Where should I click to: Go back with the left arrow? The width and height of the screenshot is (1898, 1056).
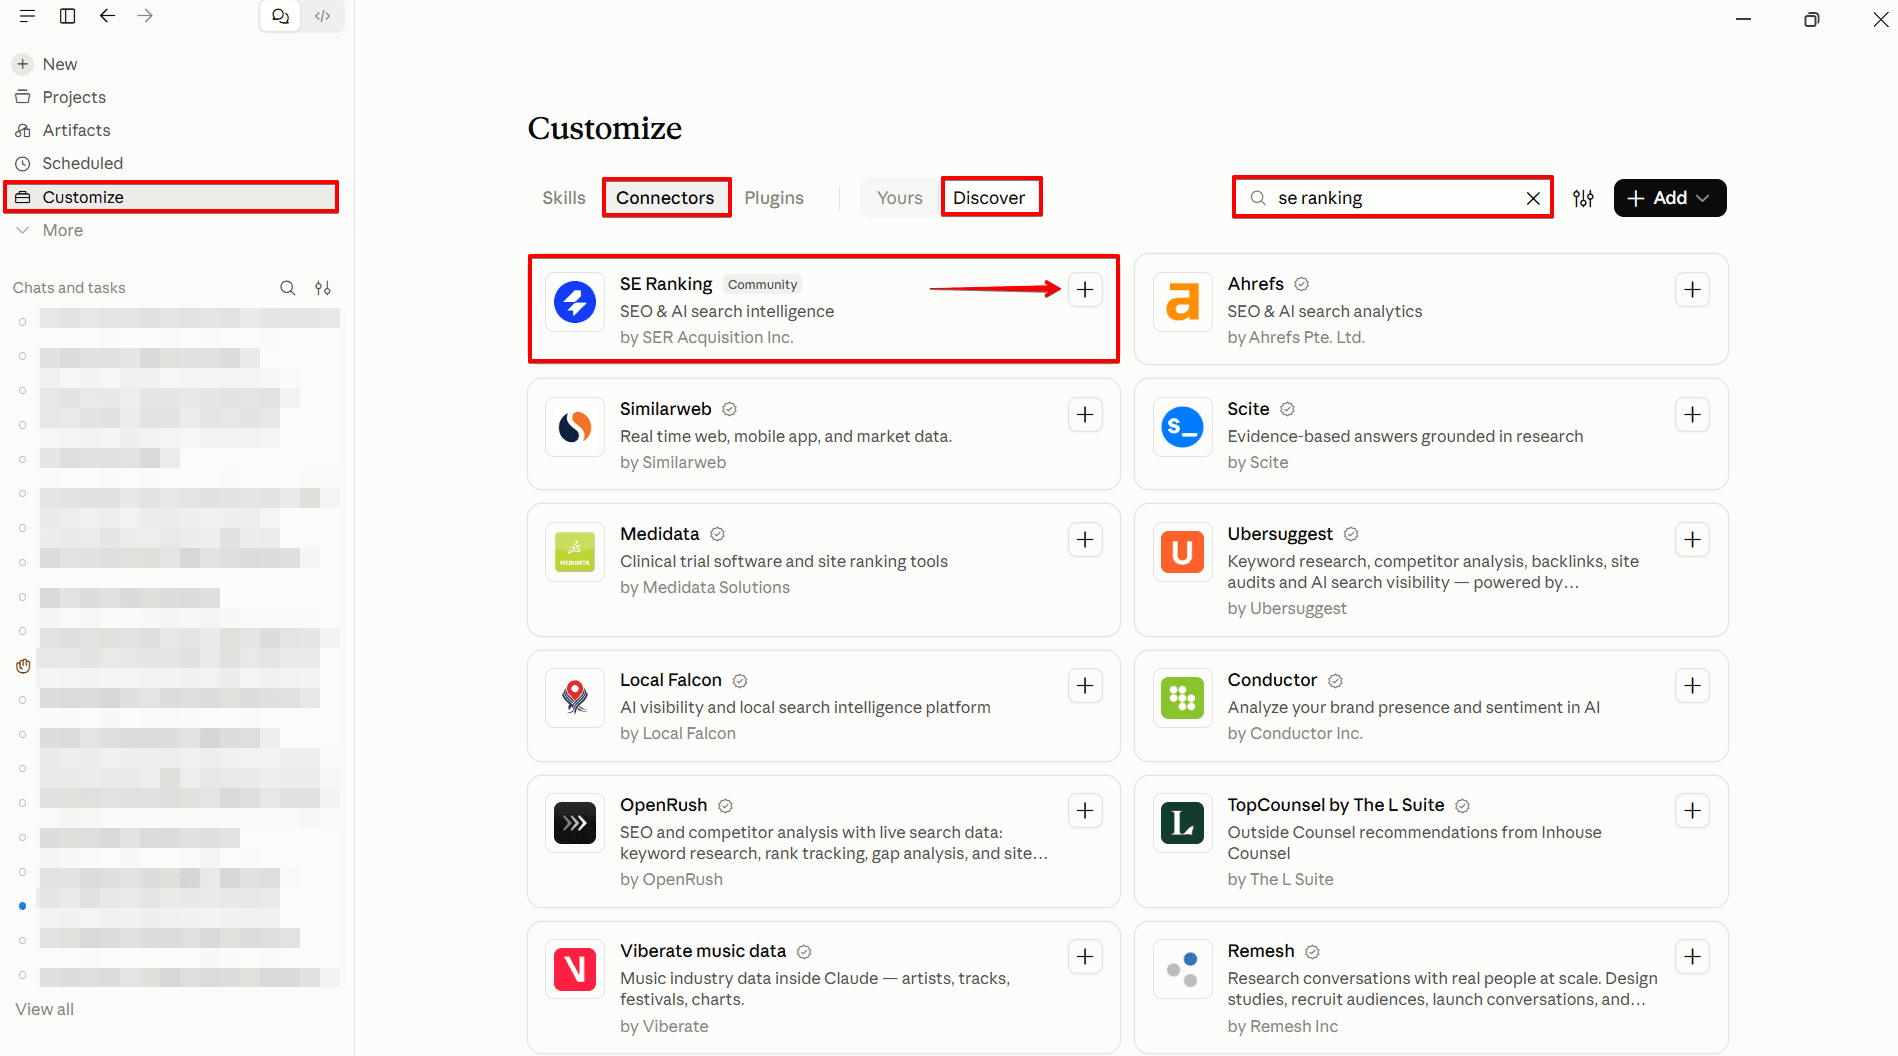(107, 16)
